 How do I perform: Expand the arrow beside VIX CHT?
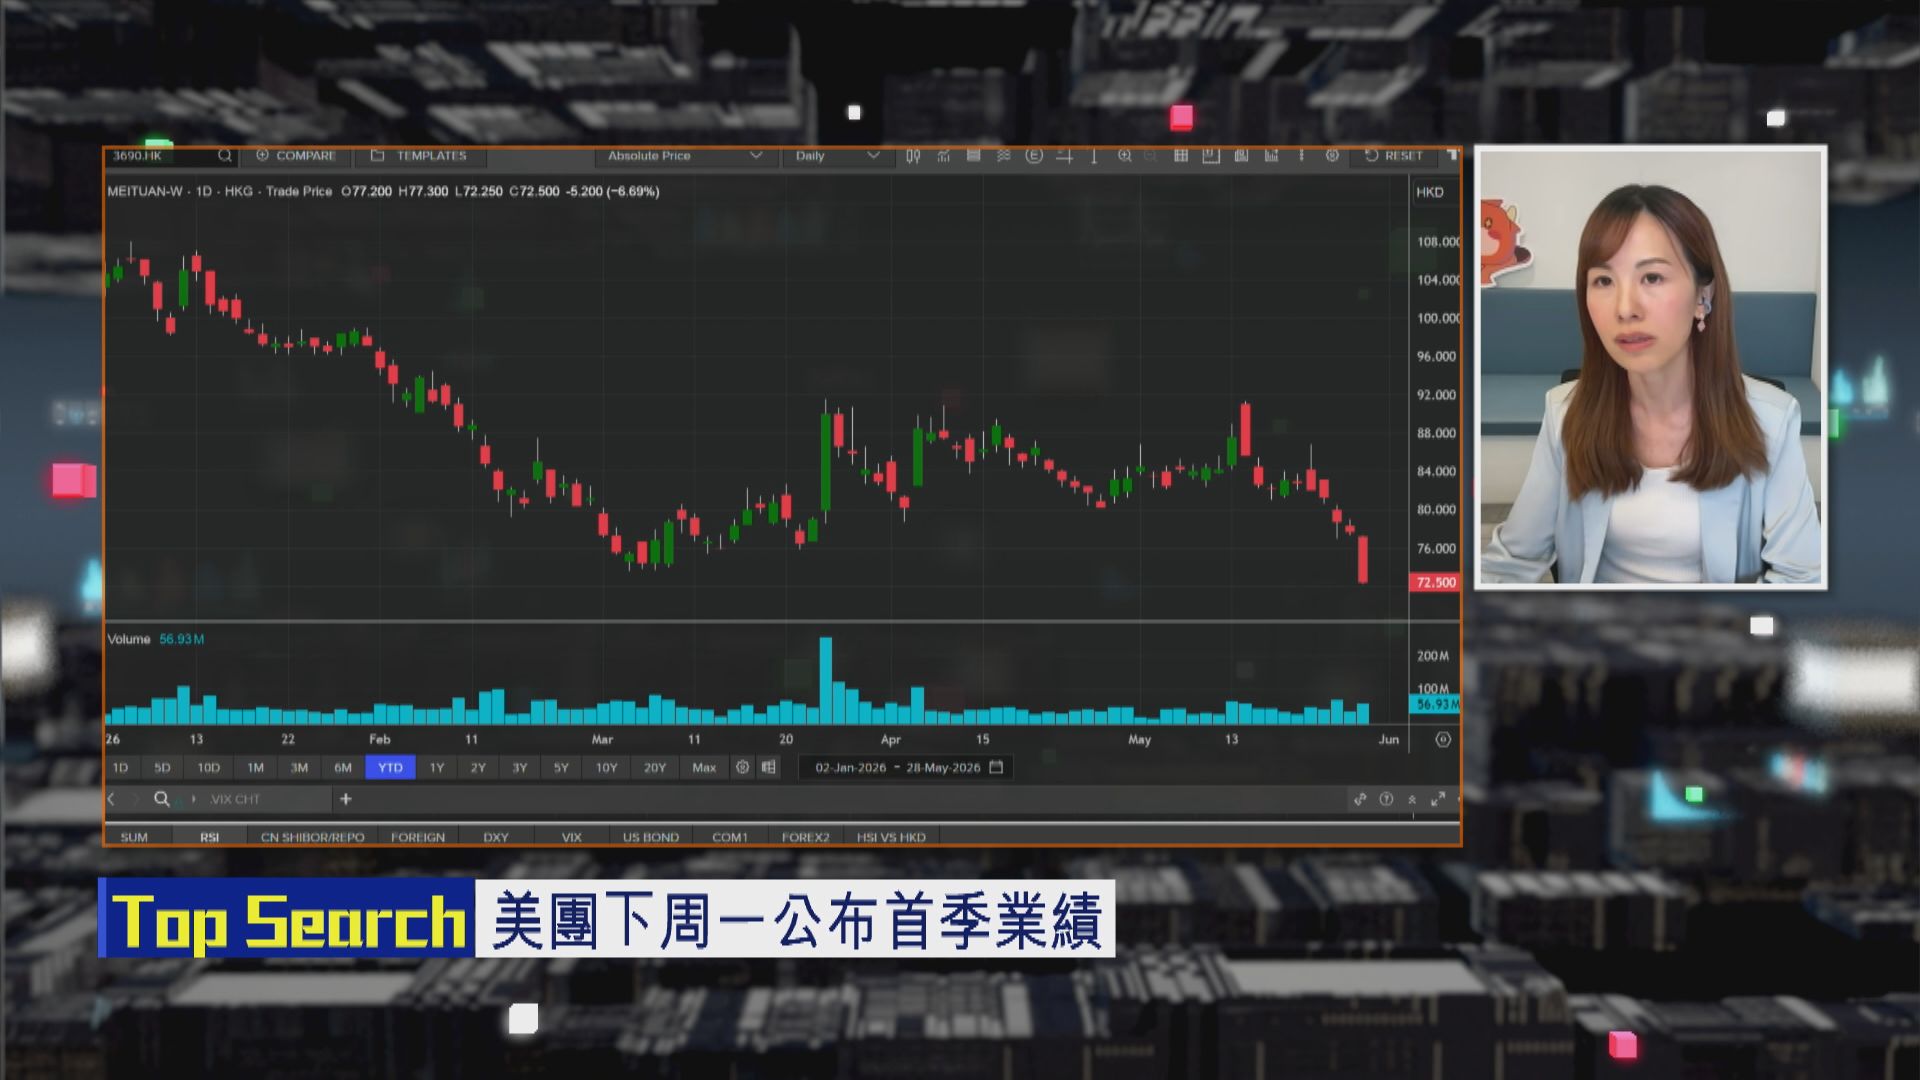pos(193,799)
